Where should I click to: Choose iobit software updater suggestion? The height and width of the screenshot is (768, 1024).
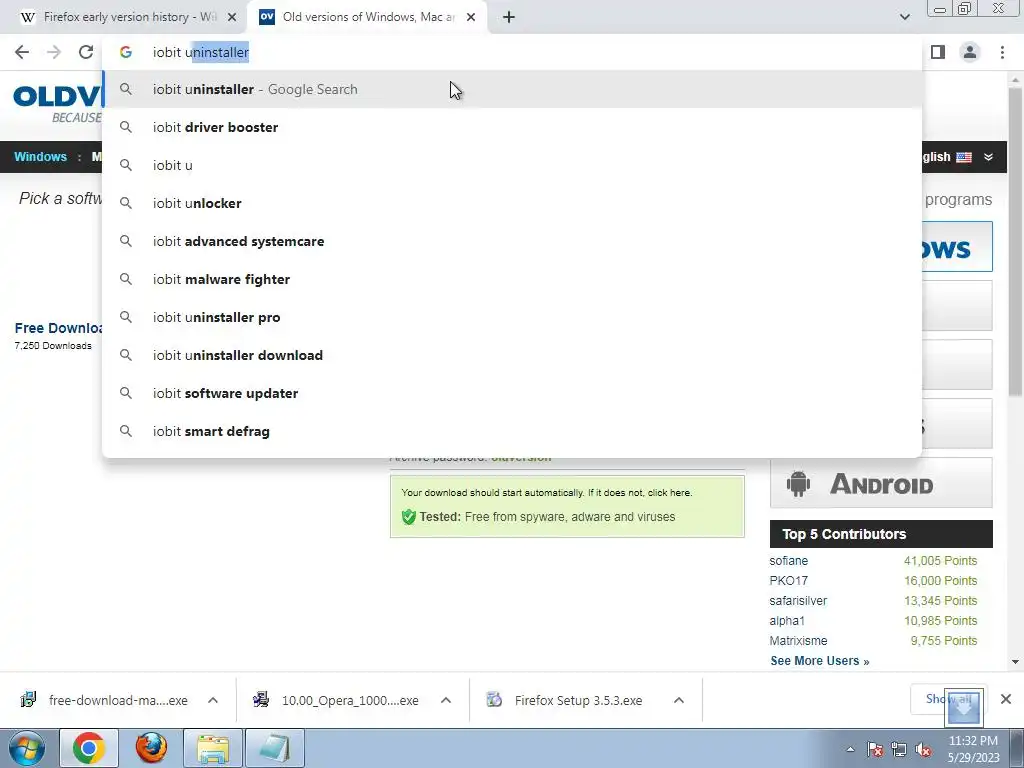point(512,393)
